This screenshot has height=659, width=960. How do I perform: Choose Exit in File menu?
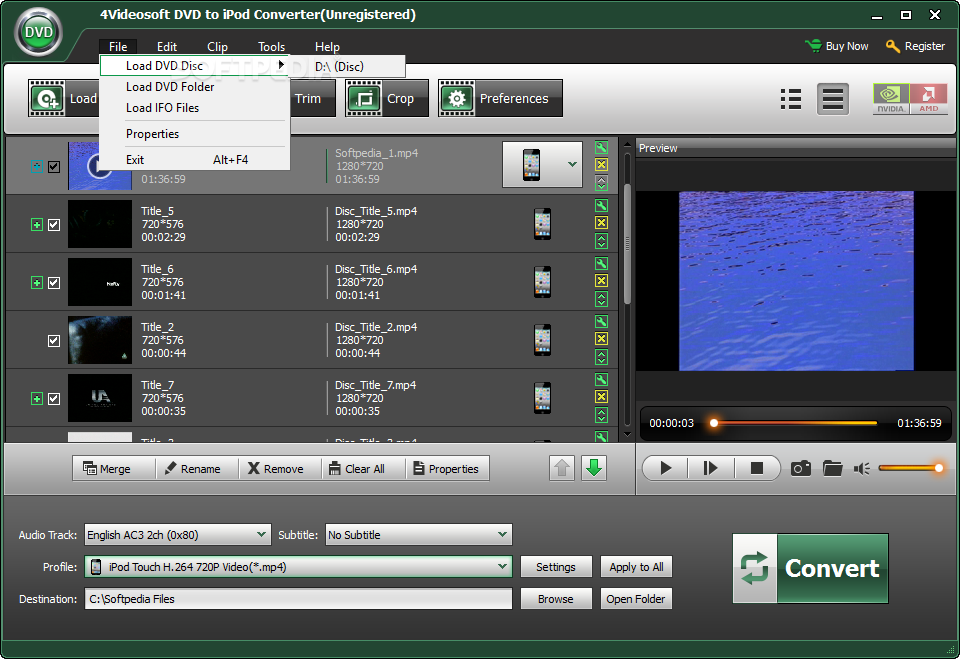tap(195, 160)
